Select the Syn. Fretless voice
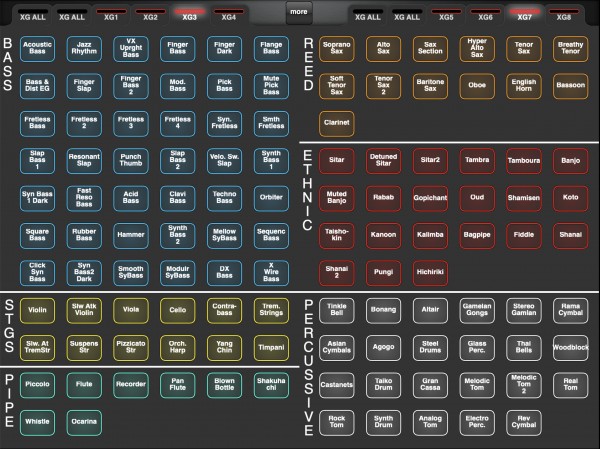The width and height of the screenshot is (600, 449). coord(225,123)
